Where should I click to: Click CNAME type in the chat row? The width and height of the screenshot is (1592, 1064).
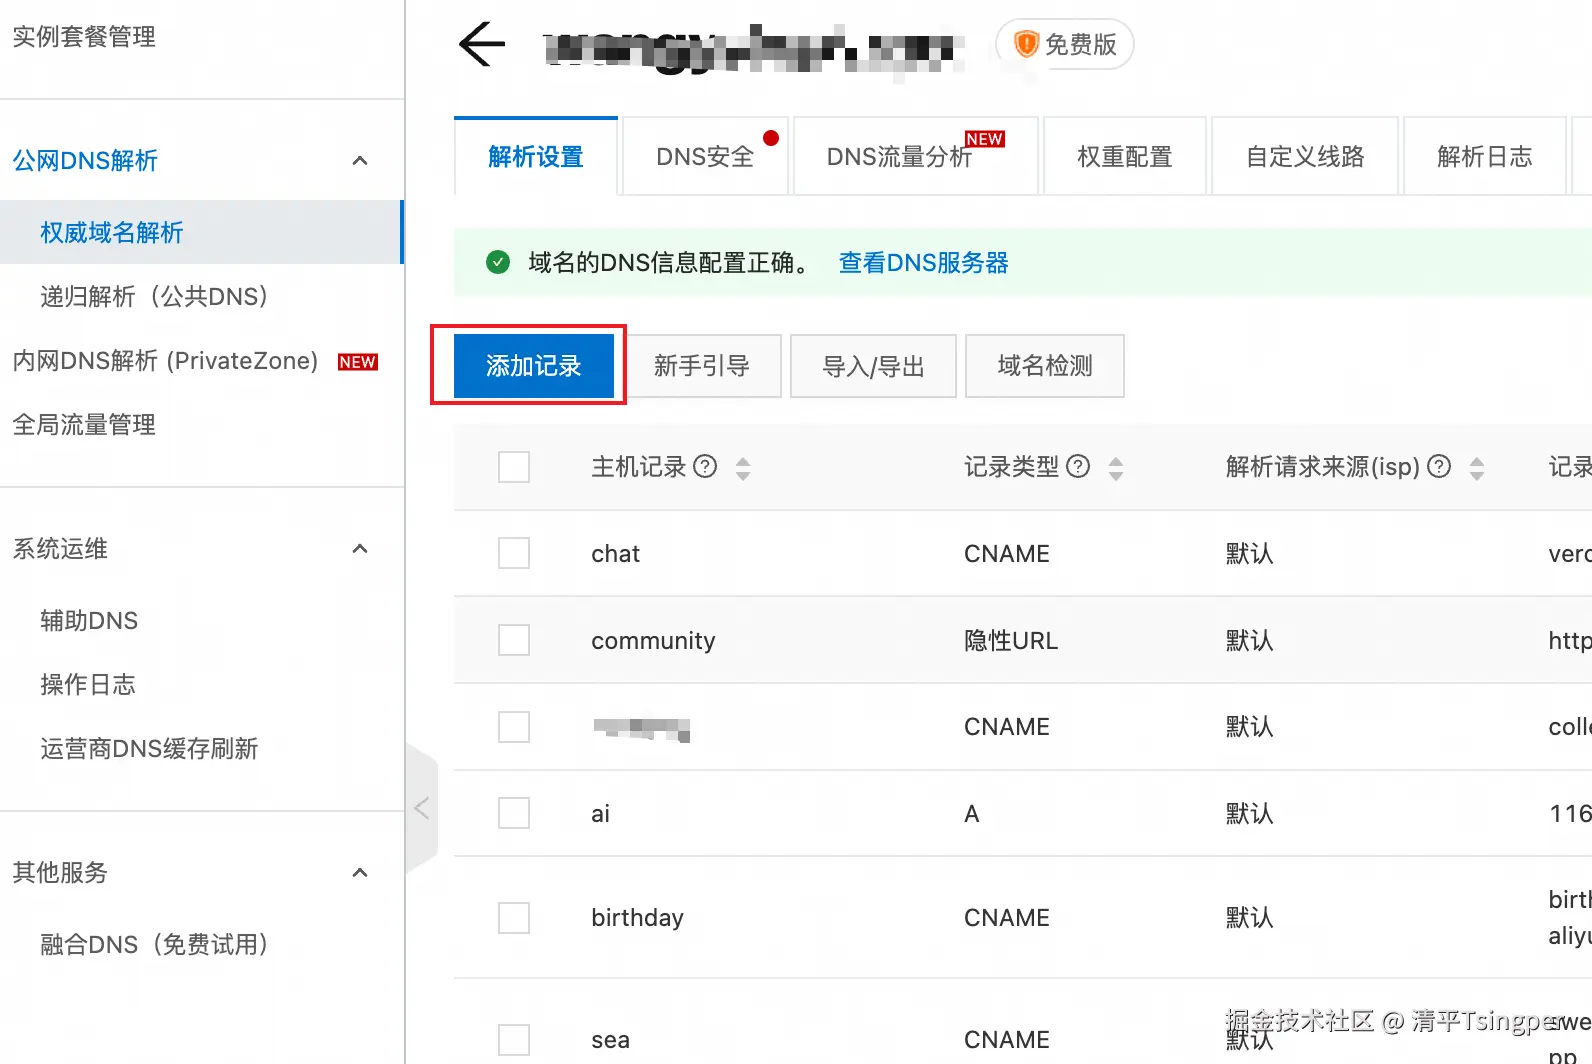pos(1007,554)
